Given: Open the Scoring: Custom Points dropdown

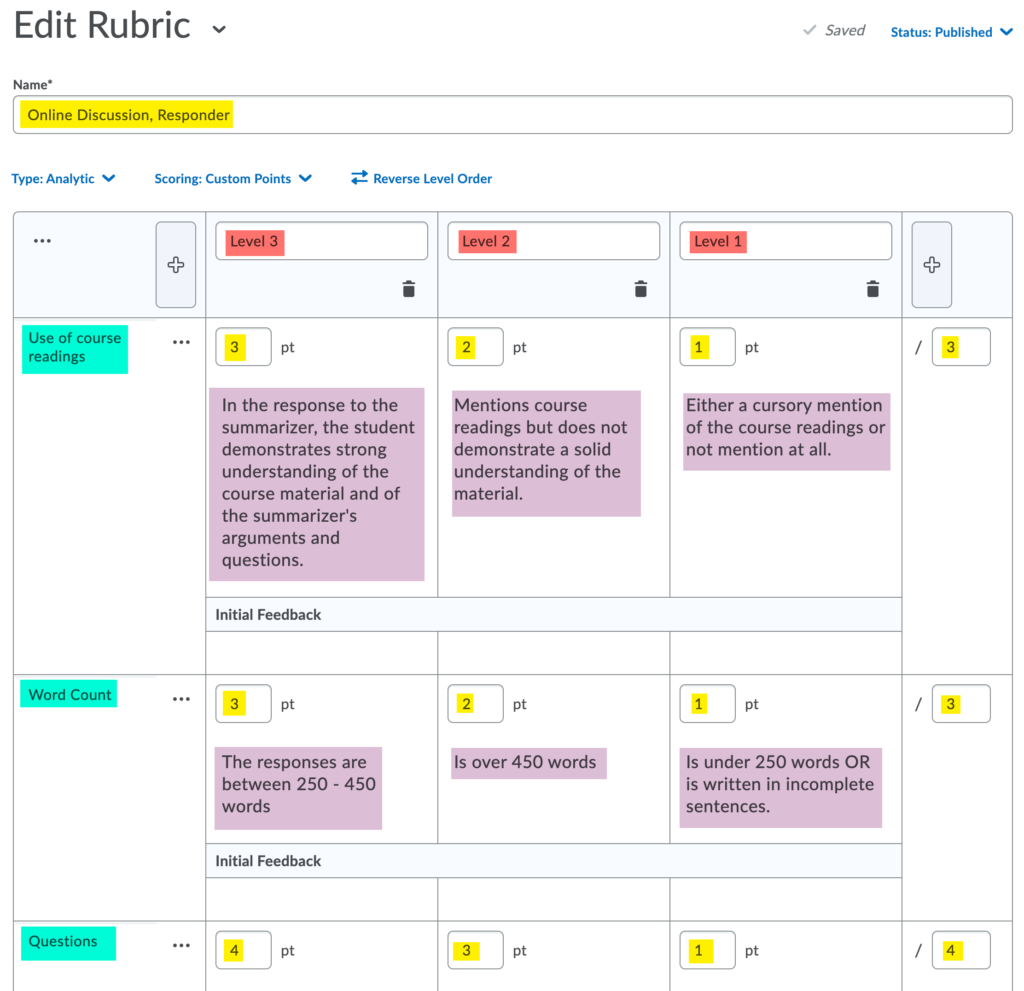Looking at the screenshot, I should tap(232, 178).
